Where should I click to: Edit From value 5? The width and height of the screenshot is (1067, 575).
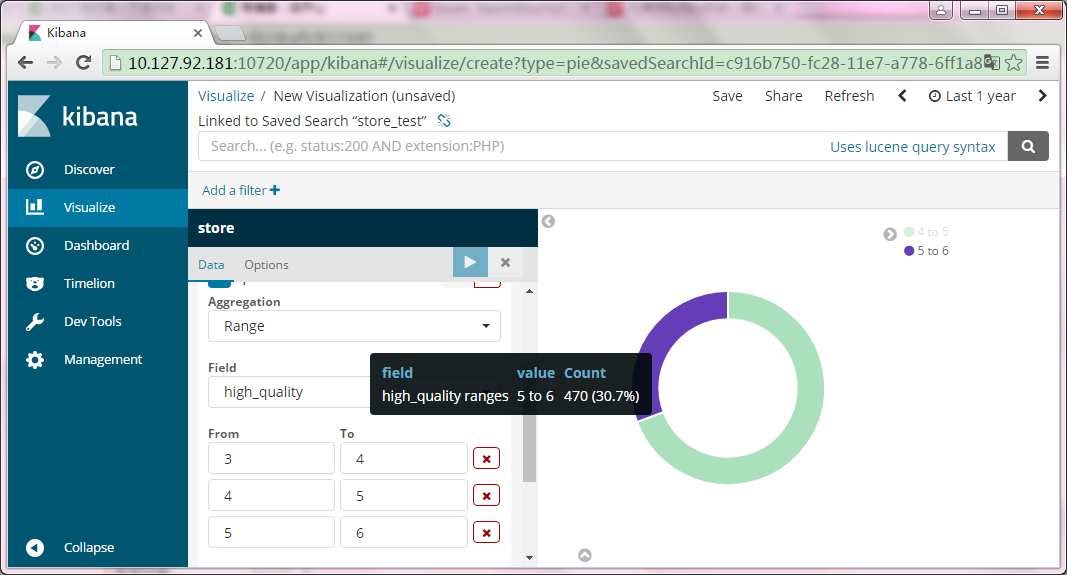pos(271,532)
